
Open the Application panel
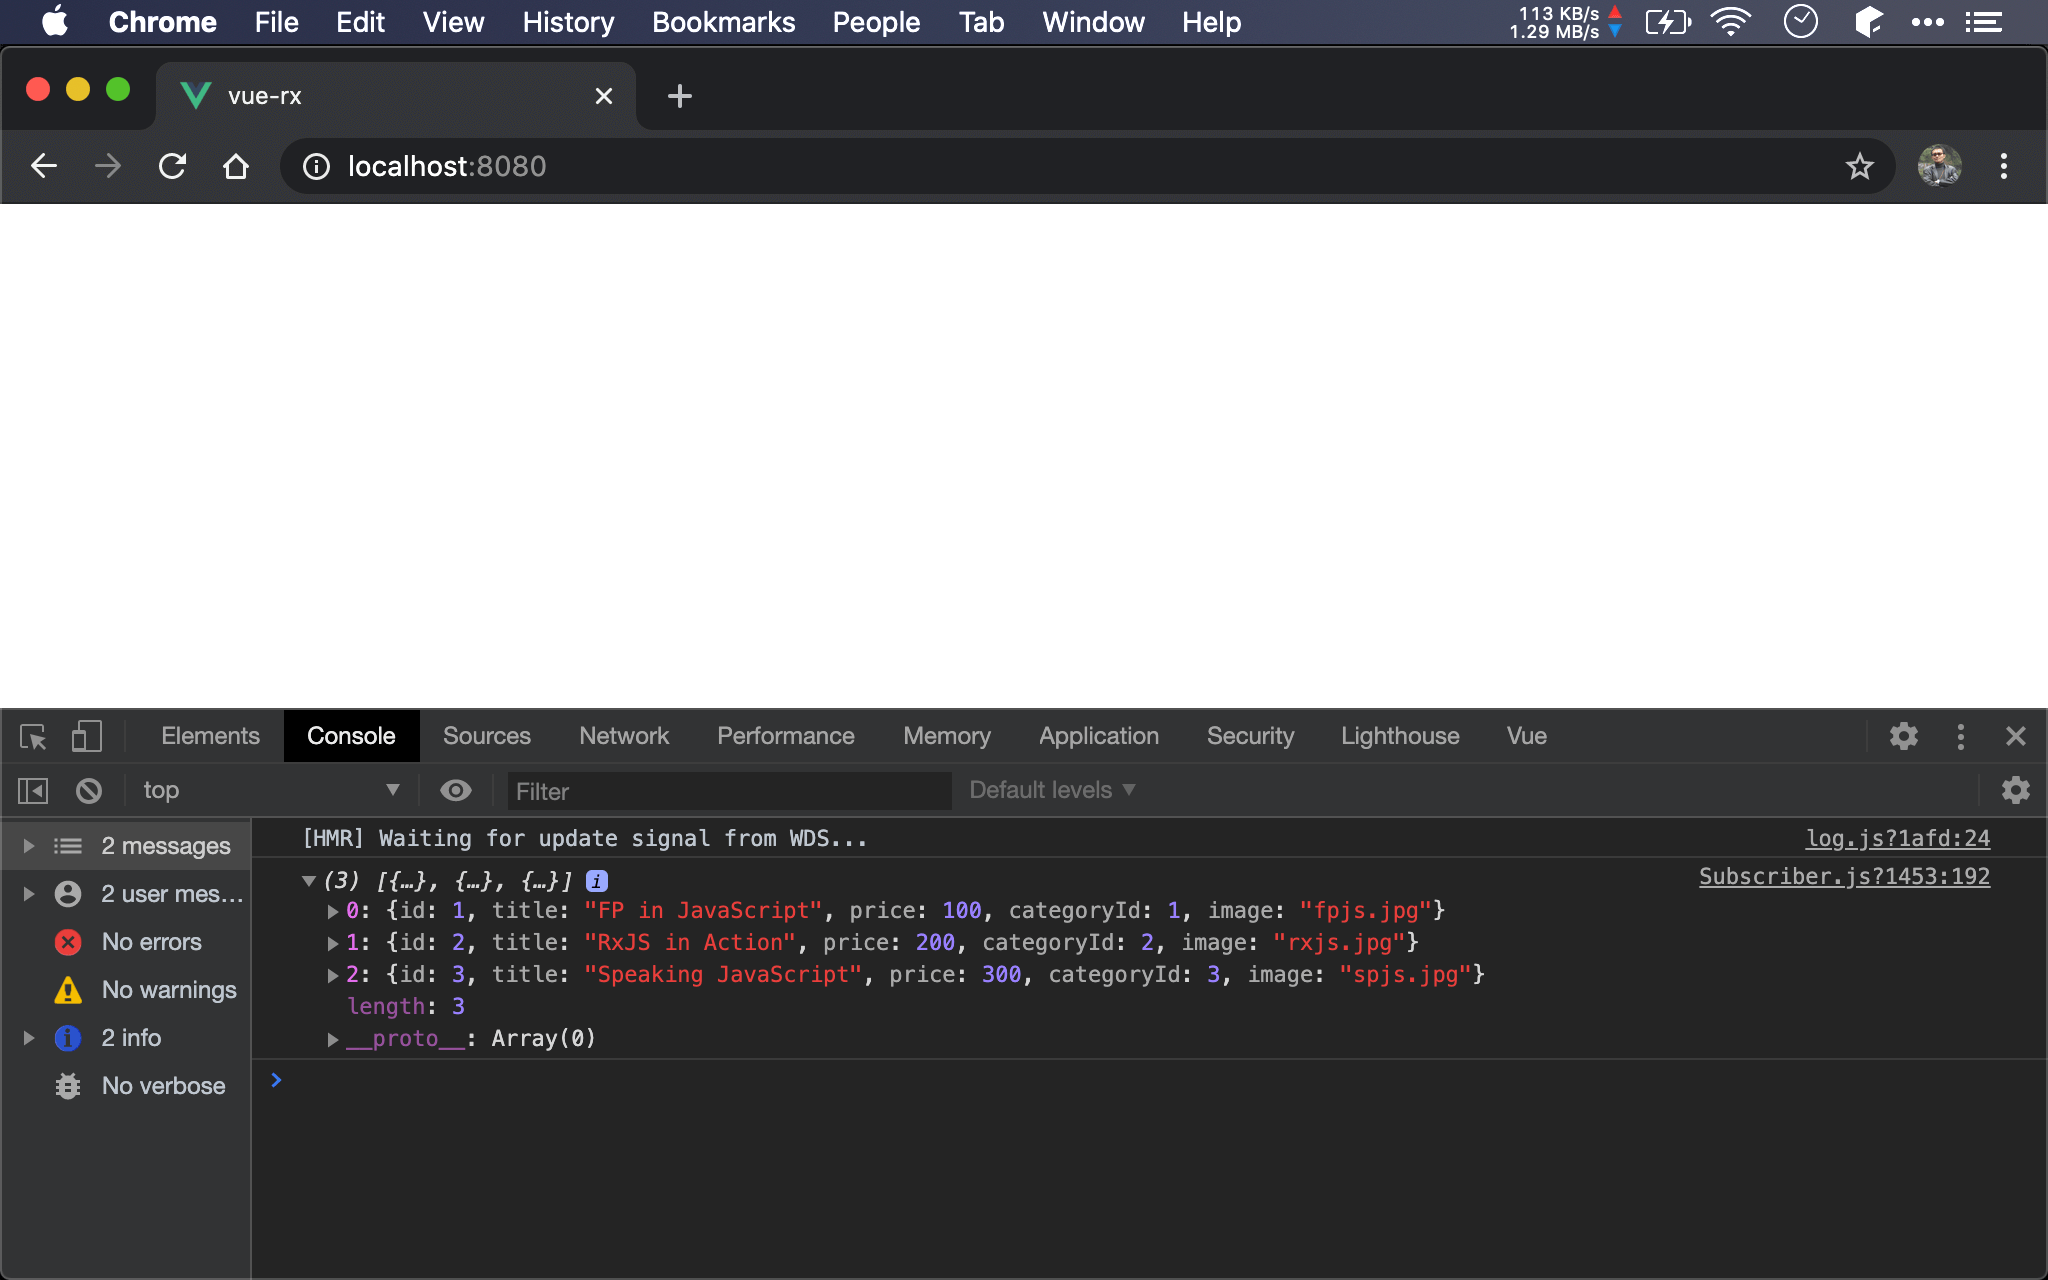point(1100,736)
